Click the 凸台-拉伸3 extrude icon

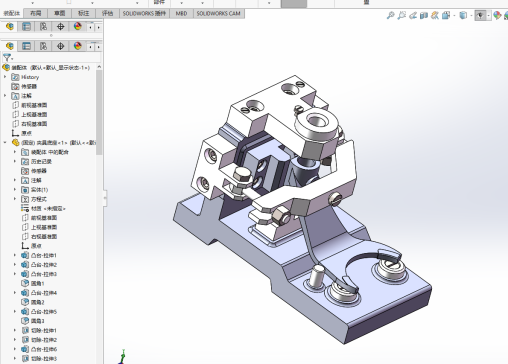[x=25, y=274]
